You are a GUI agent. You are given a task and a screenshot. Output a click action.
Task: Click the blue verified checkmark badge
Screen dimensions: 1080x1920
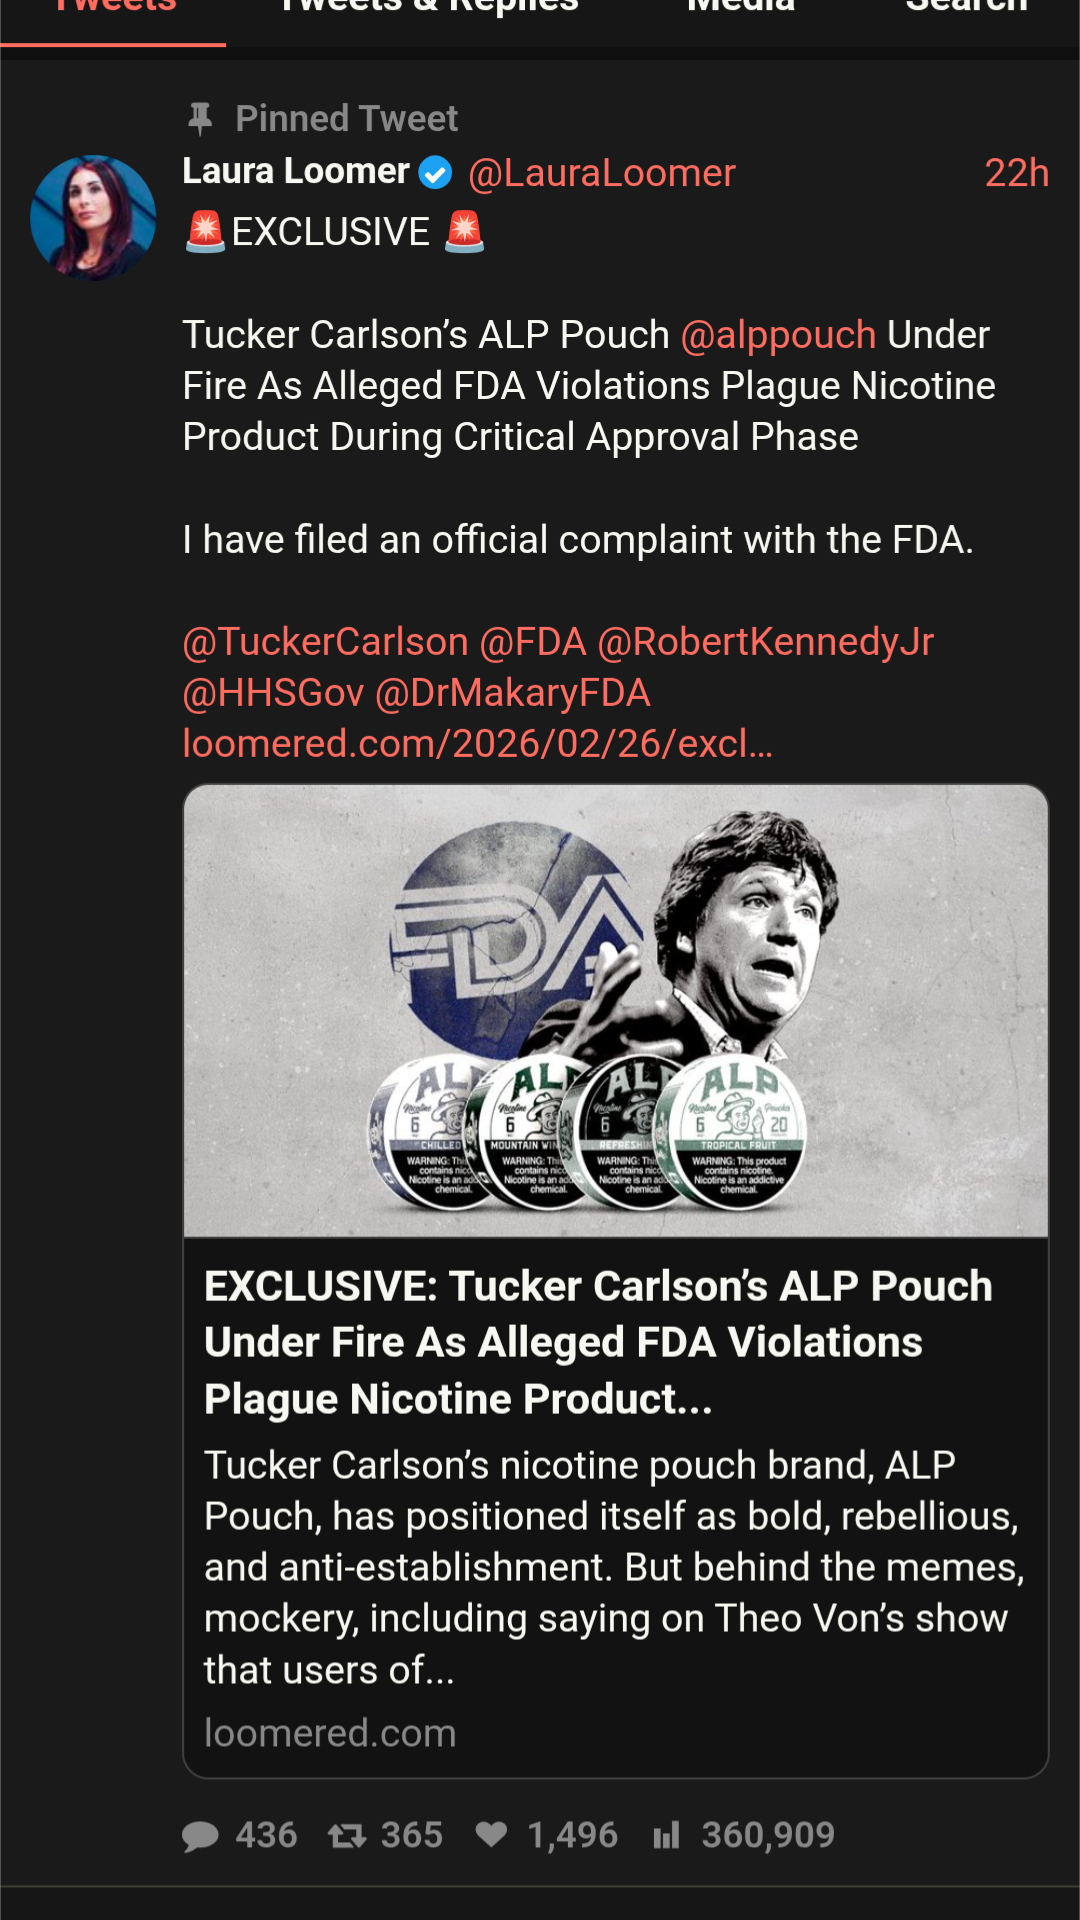click(435, 173)
